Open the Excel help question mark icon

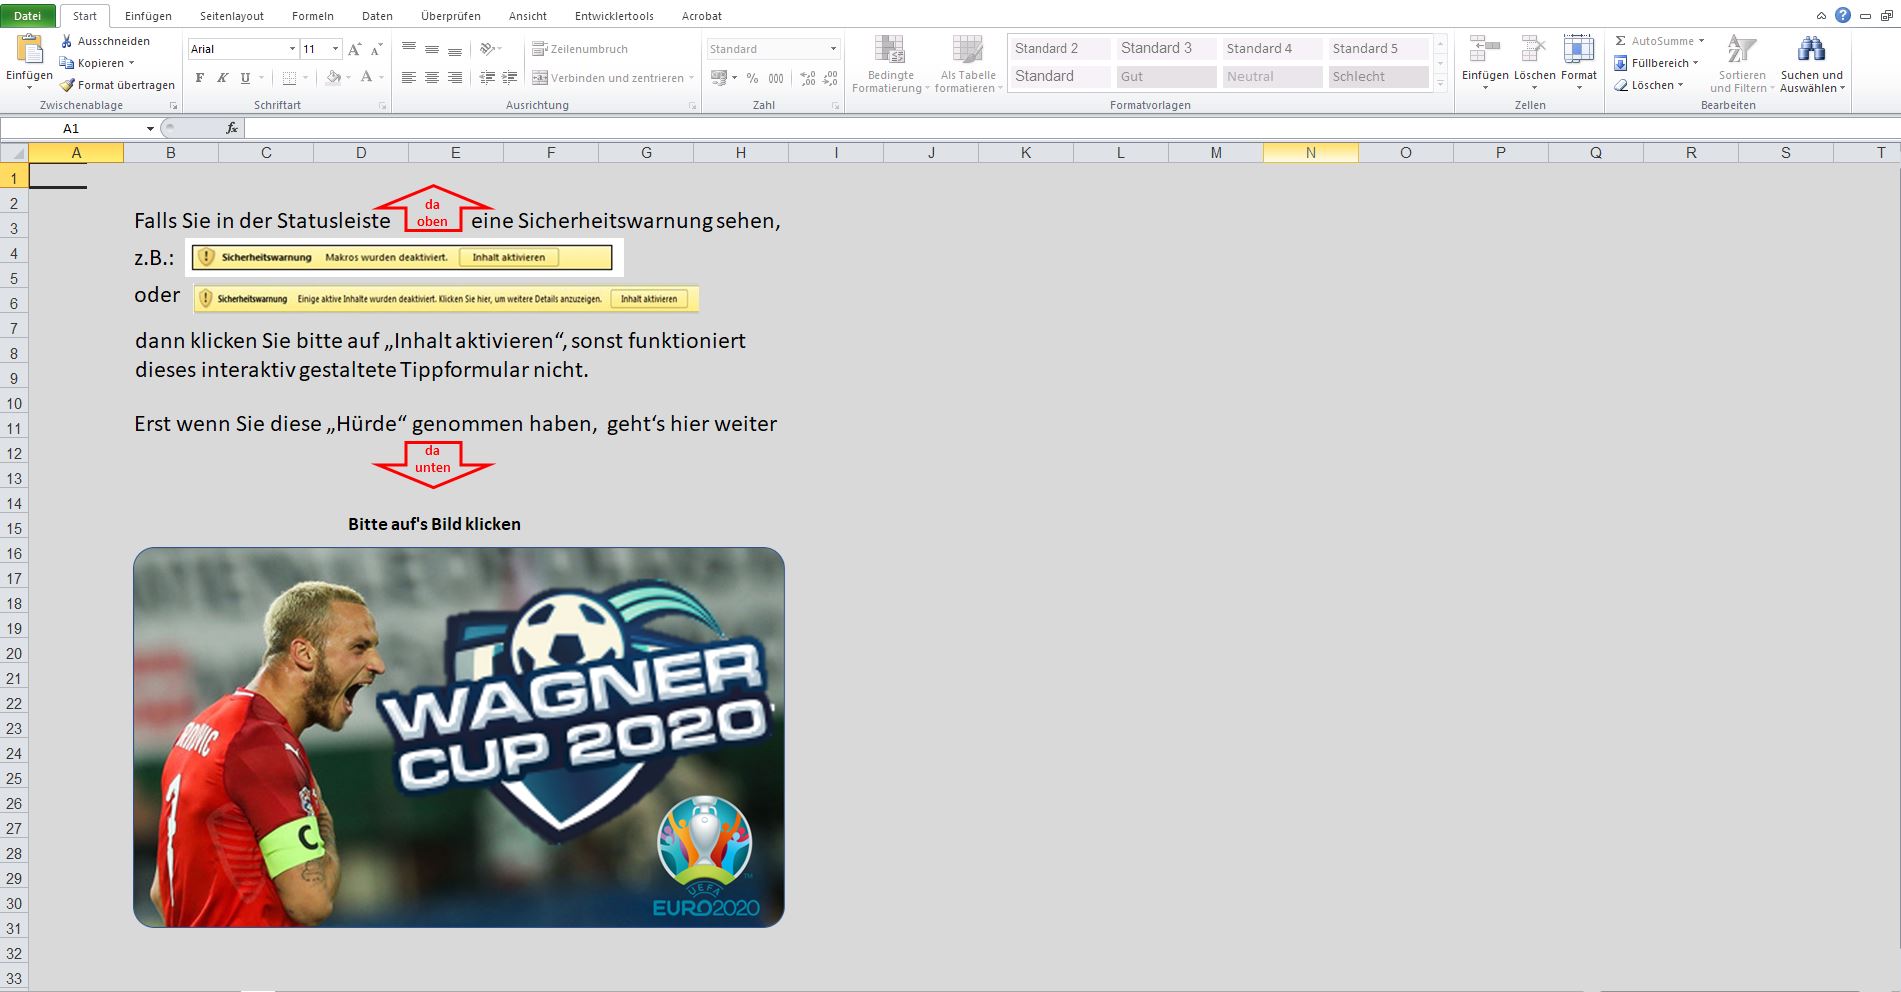(x=1843, y=15)
